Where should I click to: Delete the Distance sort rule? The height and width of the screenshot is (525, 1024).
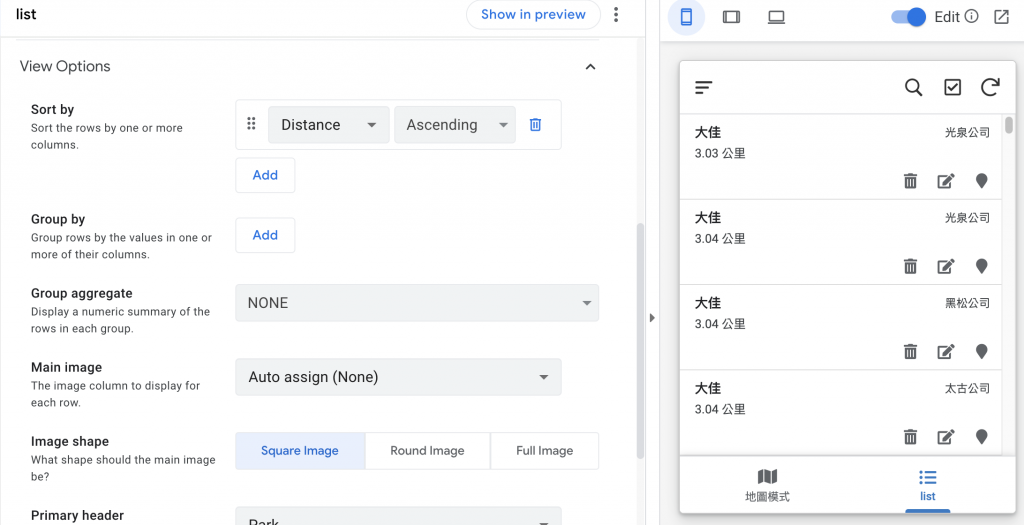pyautogui.click(x=535, y=125)
